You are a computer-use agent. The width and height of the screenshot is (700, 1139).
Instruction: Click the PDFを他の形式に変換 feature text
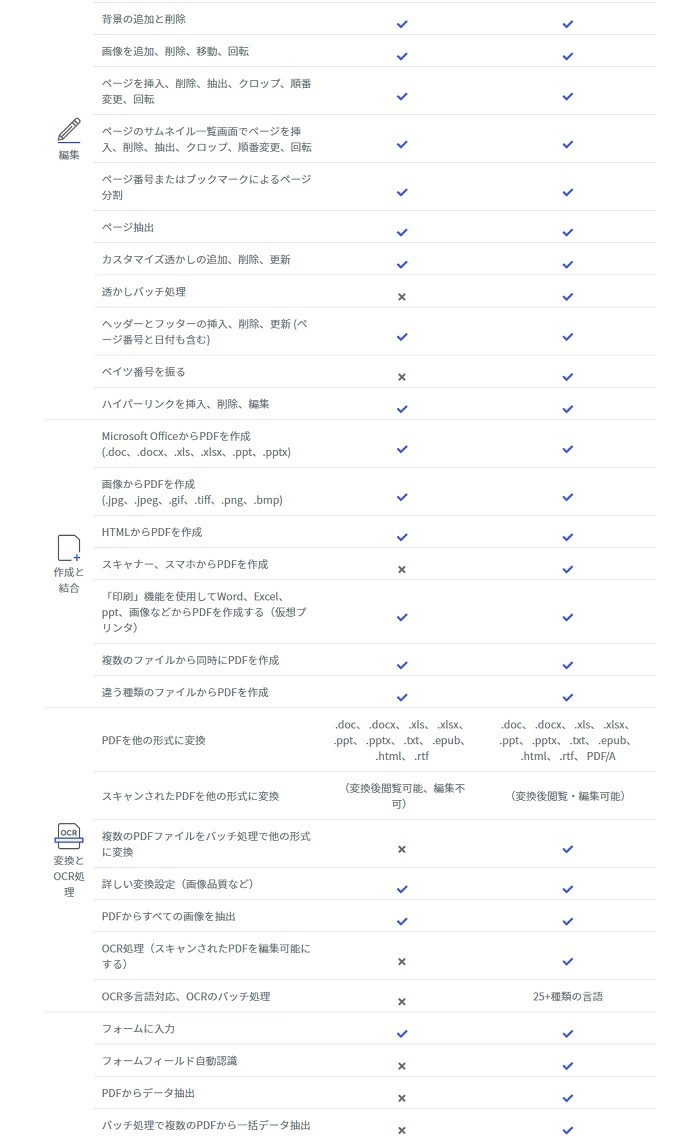(153, 740)
